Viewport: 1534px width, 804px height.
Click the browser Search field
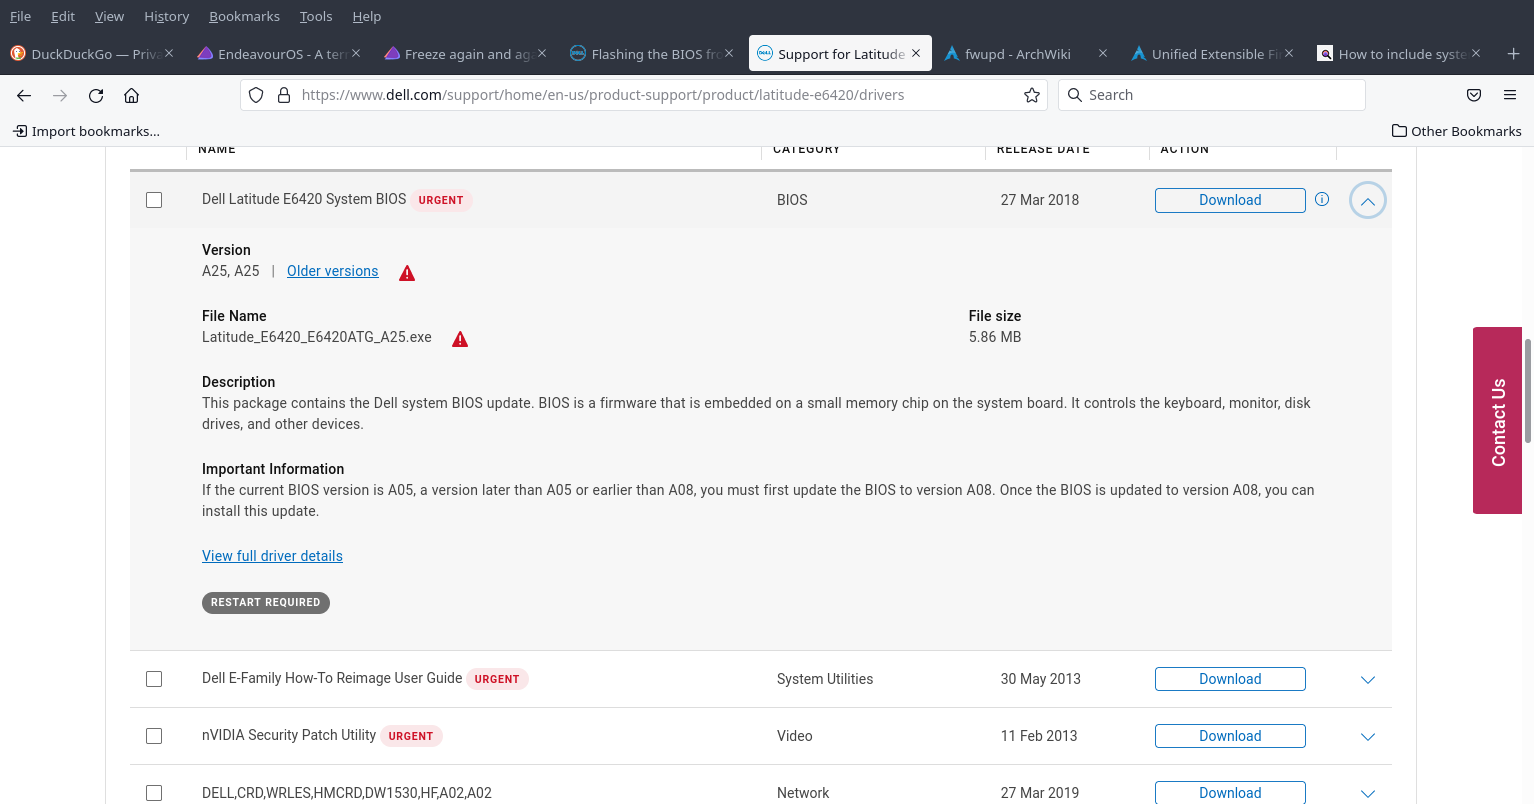coord(1212,95)
